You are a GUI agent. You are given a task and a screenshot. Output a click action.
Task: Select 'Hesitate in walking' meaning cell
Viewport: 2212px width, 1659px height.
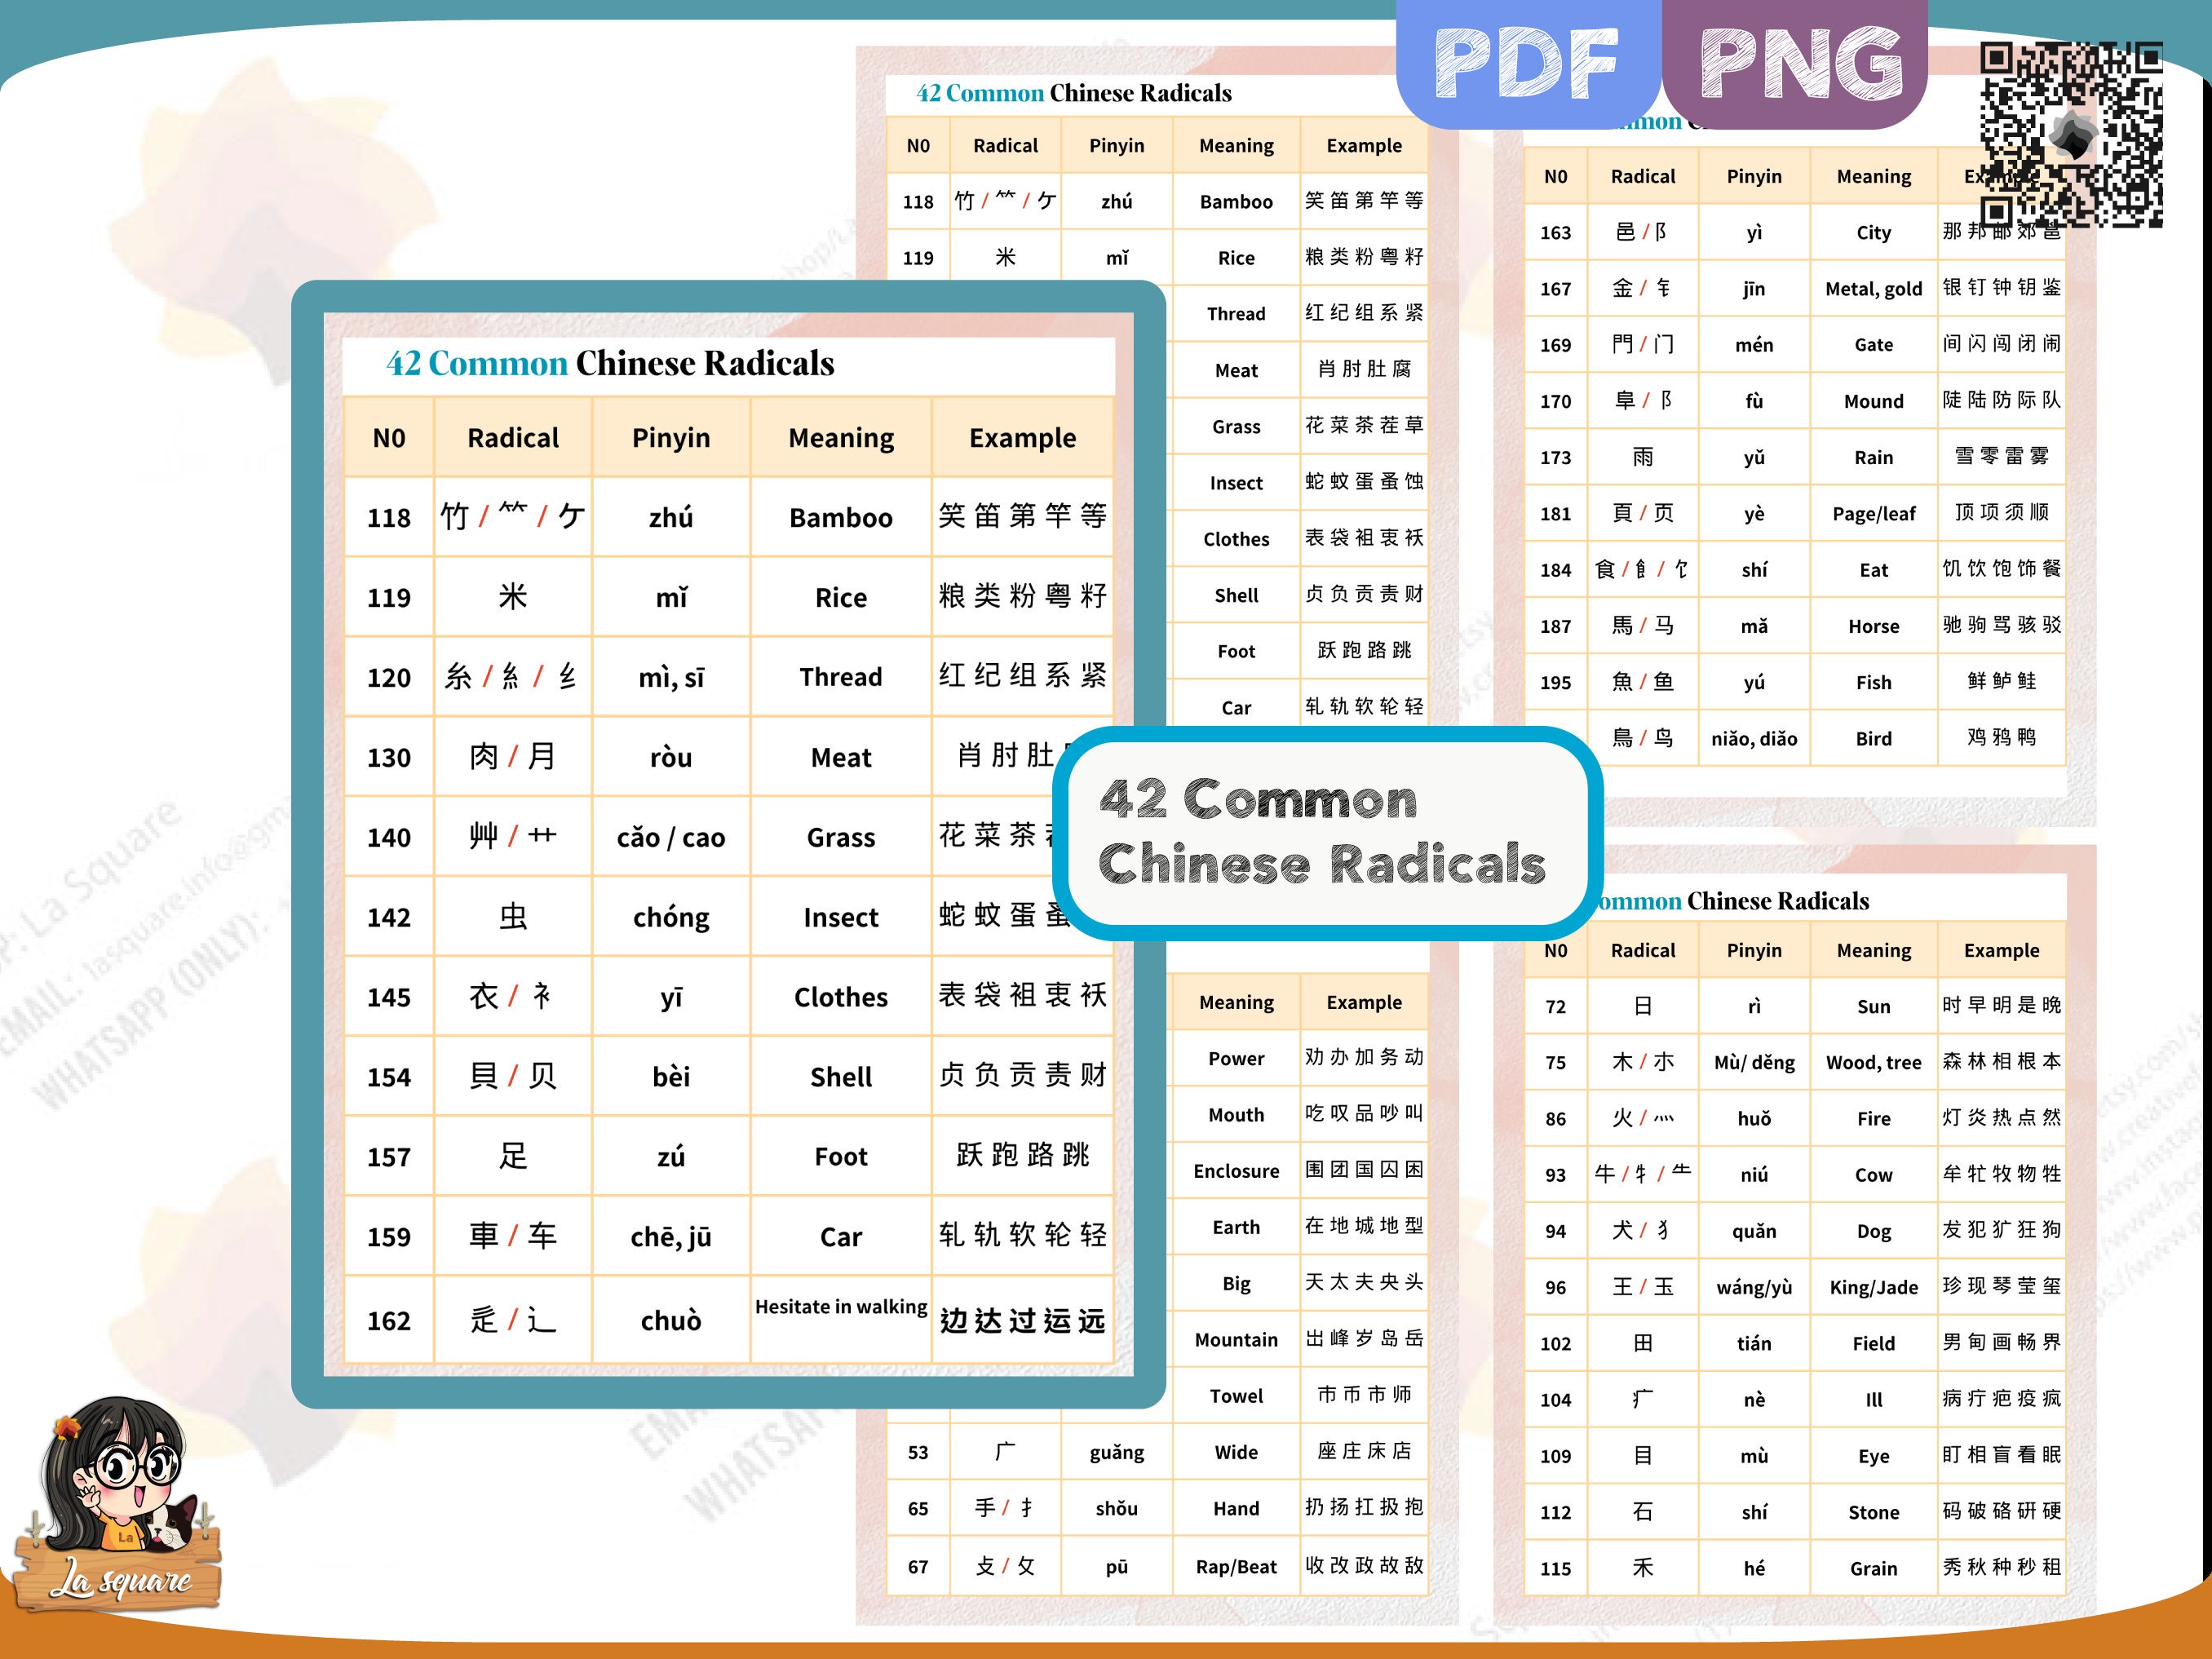[x=841, y=1319]
